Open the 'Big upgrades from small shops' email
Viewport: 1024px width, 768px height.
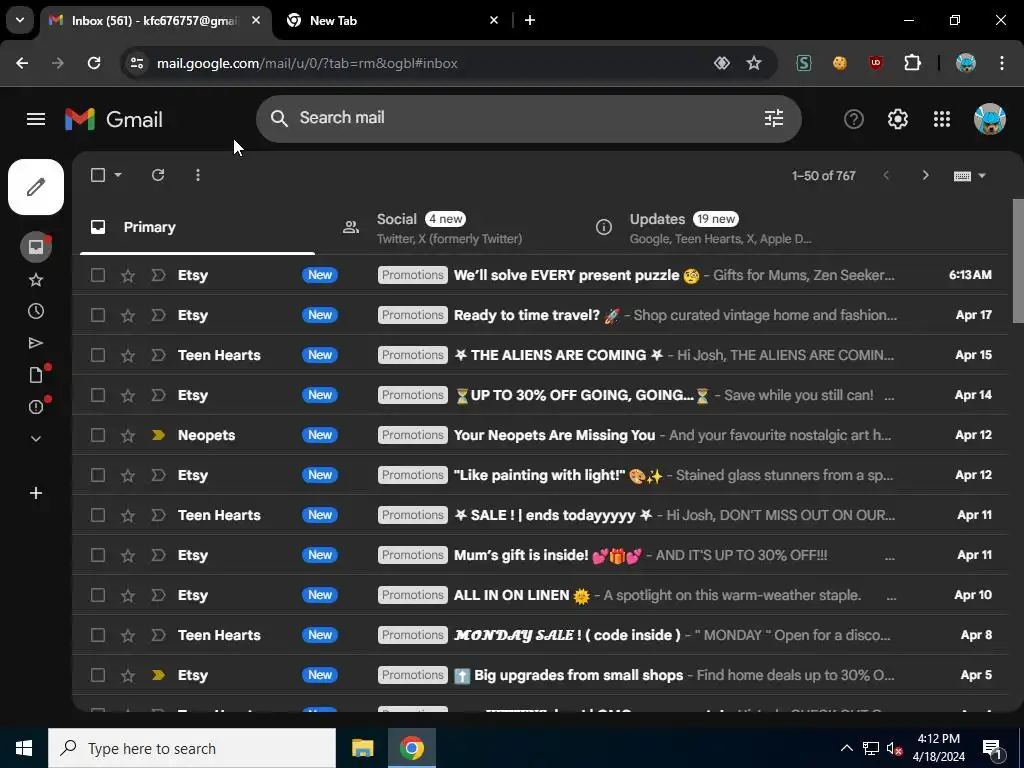[x=539, y=675]
